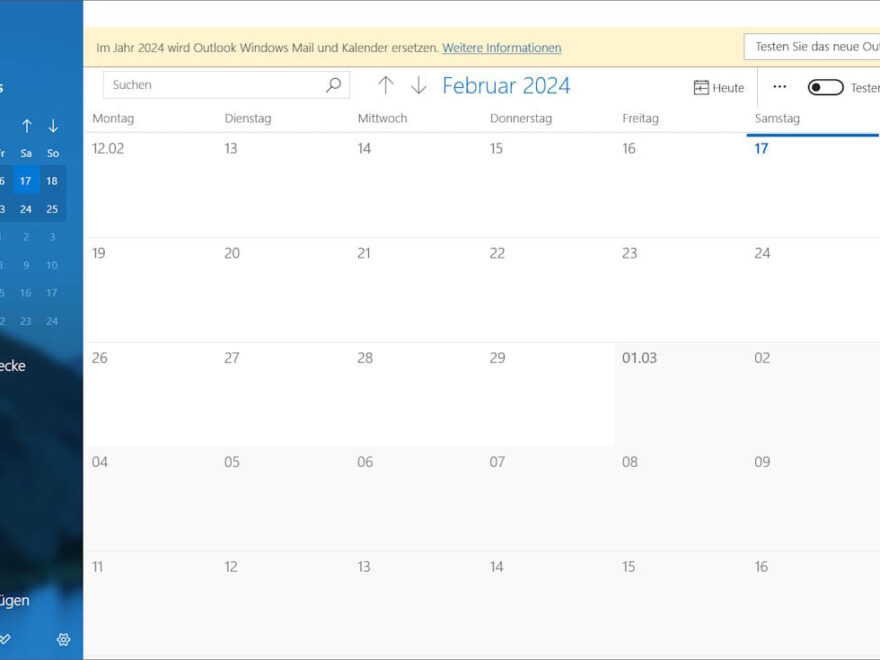Click the Montag column header

click(x=113, y=118)
